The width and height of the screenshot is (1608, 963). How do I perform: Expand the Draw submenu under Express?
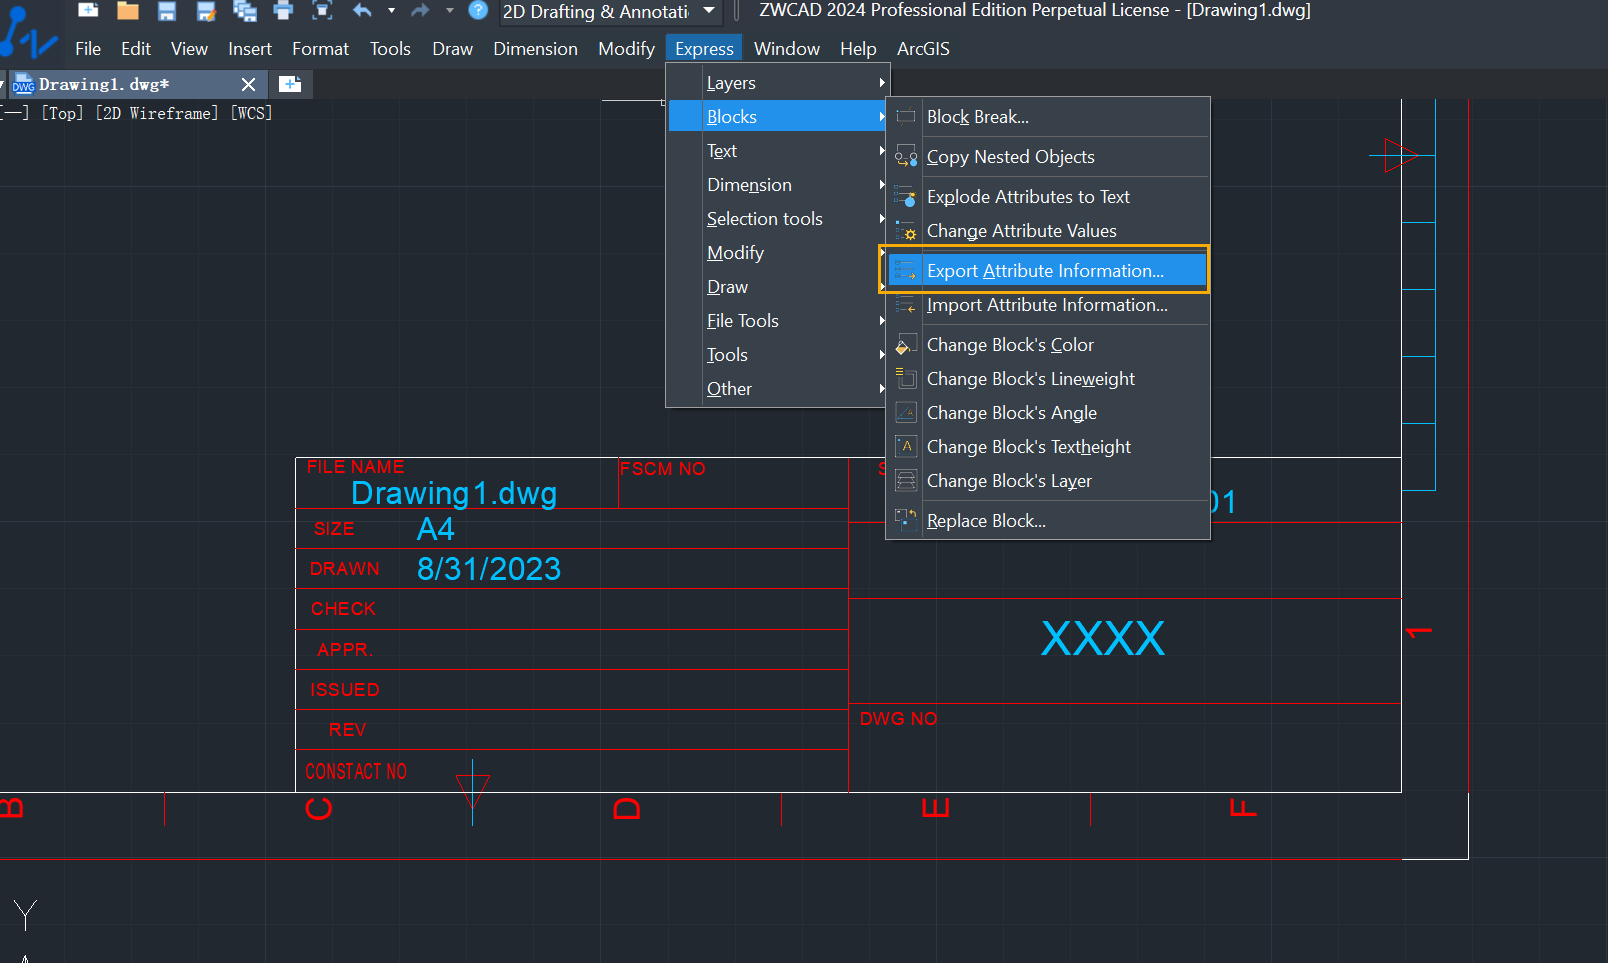[778, 287]
